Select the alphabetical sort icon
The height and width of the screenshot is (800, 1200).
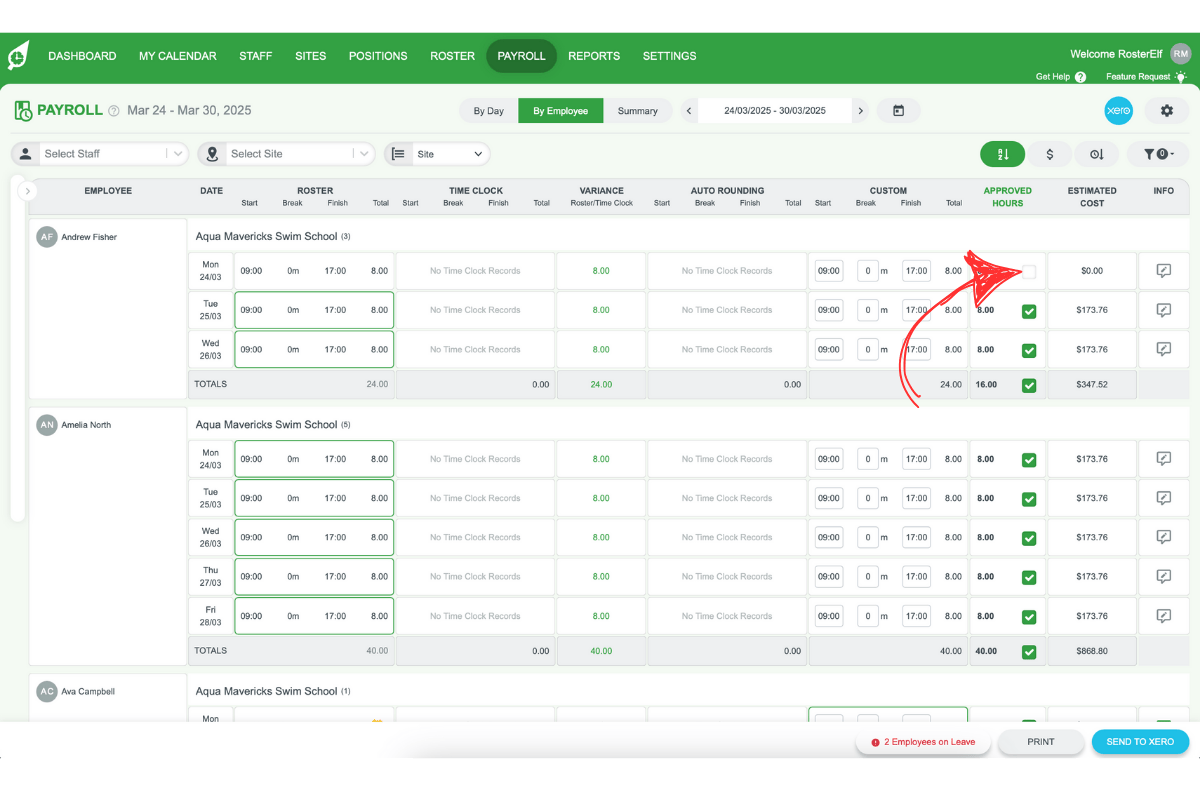click(x=1002, y=154)
